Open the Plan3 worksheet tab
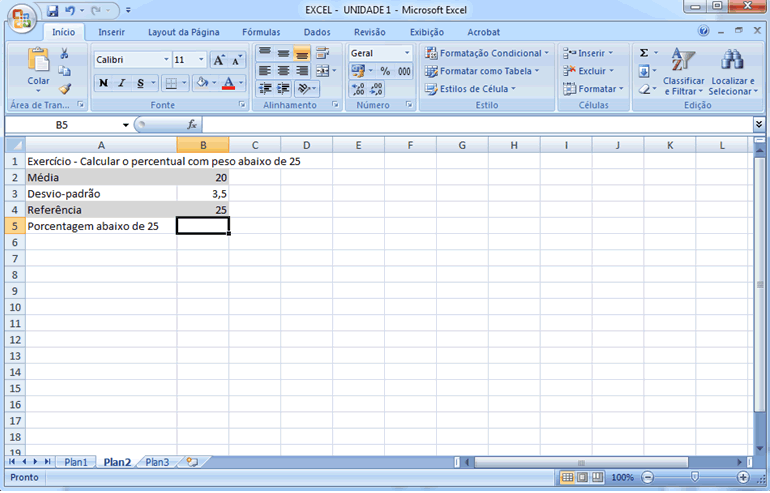The image size is (770, 493). coord(157,462)
